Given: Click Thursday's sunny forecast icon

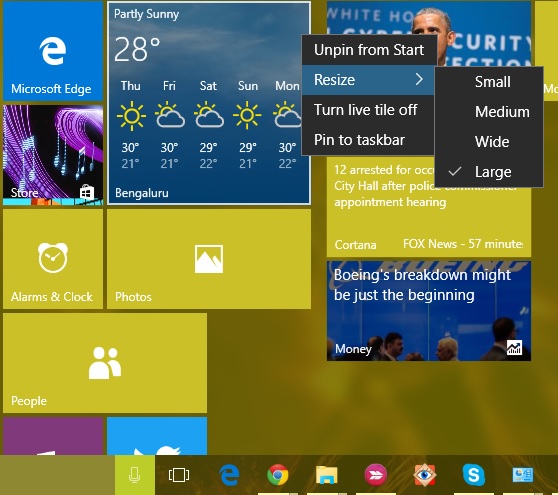Looking at the screenshot, I should coord(131,116).
